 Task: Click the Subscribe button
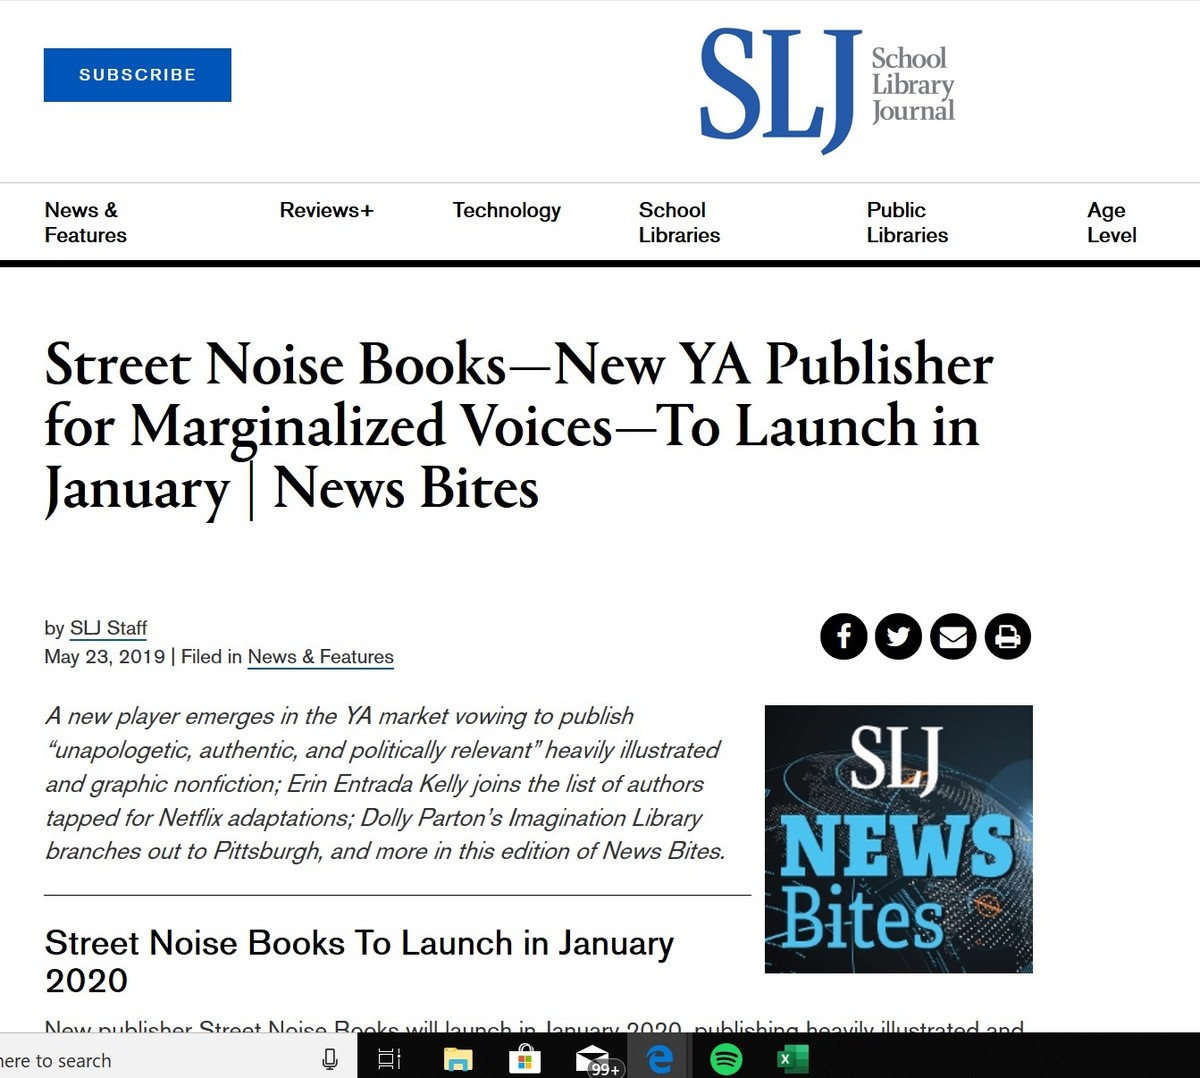point(137,75)
